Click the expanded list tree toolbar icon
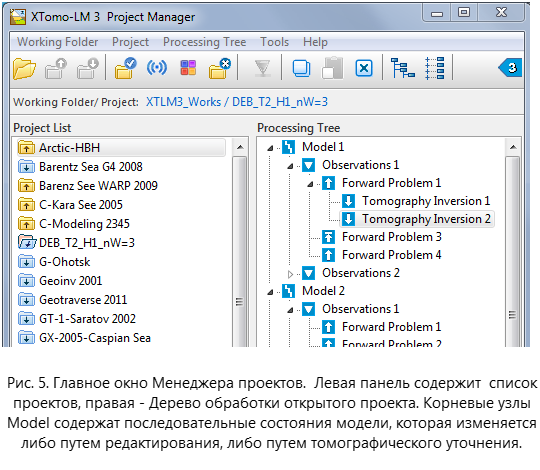This screenshot has width=540, height=470. point(435,68)
